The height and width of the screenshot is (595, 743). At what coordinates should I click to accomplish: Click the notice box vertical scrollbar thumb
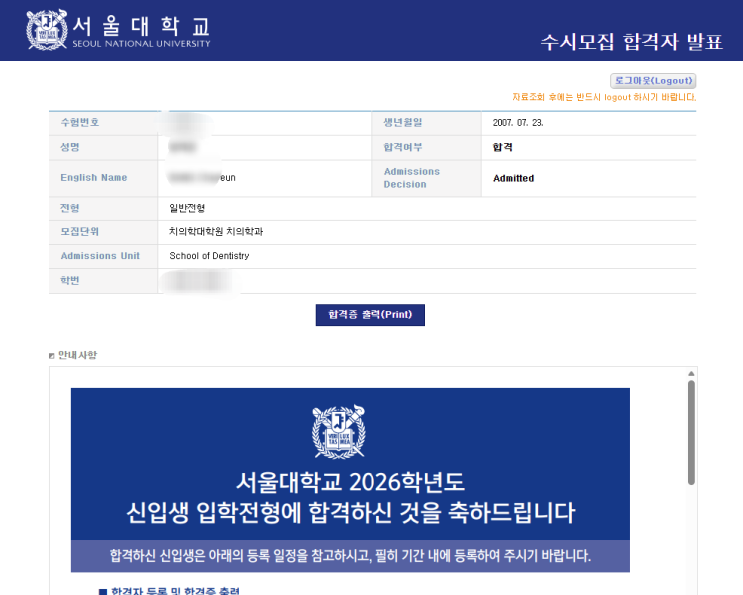691,432
